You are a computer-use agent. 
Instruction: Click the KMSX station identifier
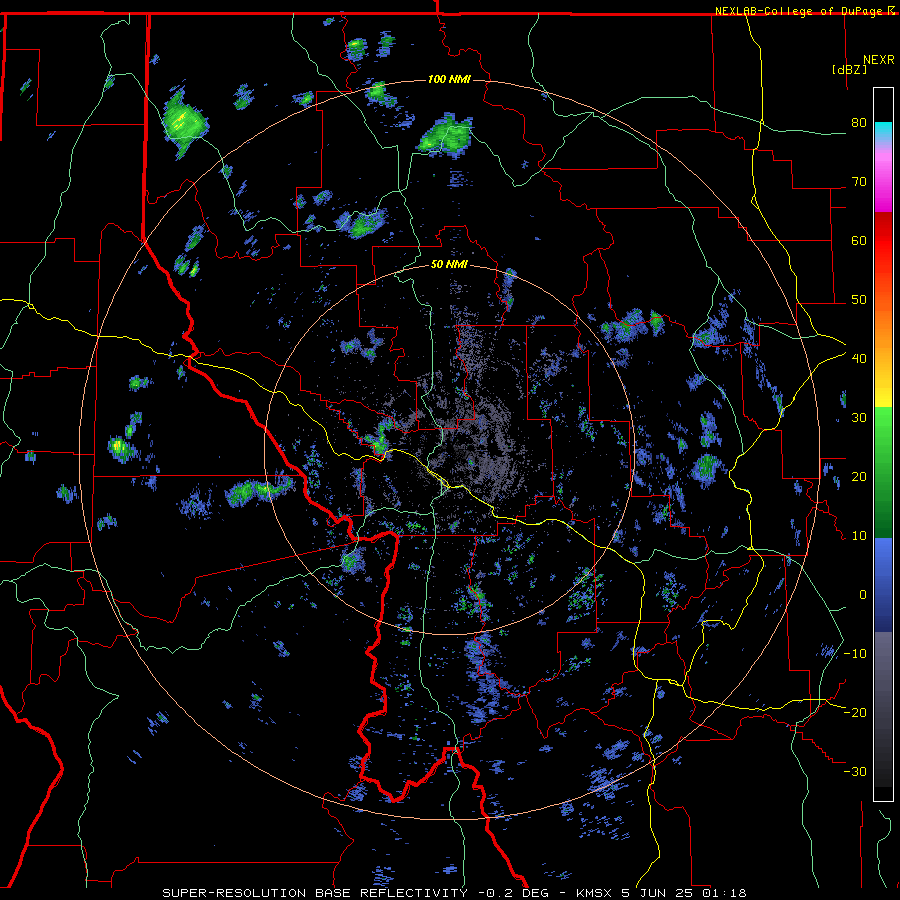click(593, 893)
